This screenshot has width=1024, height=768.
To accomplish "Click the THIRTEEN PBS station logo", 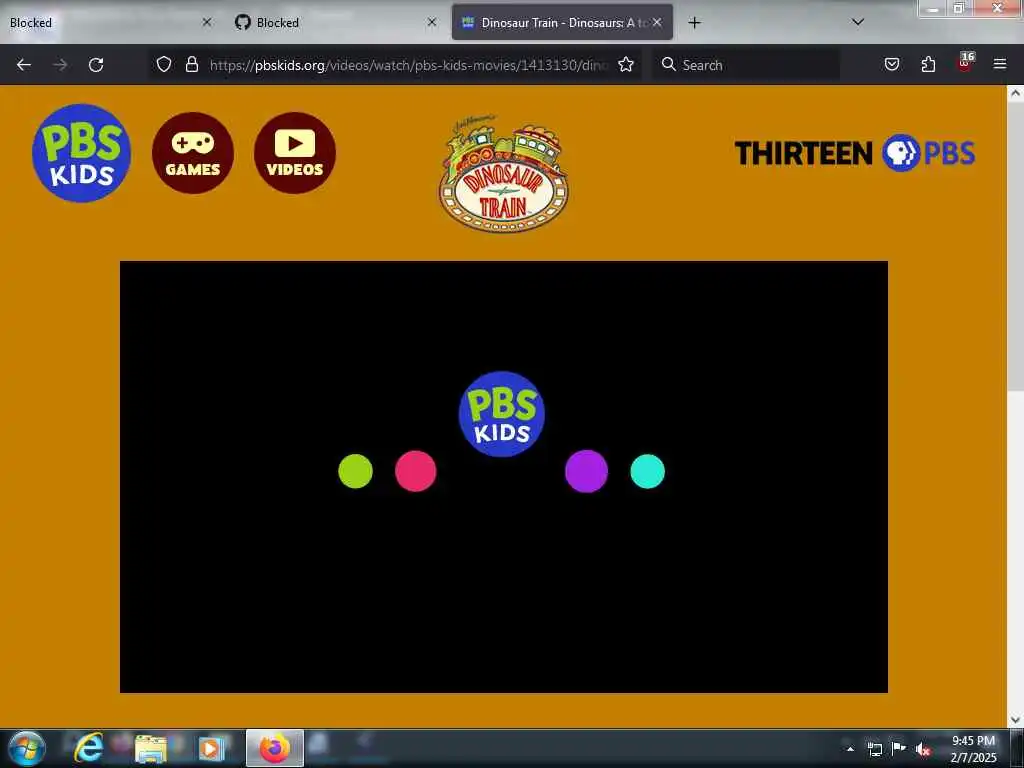I will click(855, 153).
